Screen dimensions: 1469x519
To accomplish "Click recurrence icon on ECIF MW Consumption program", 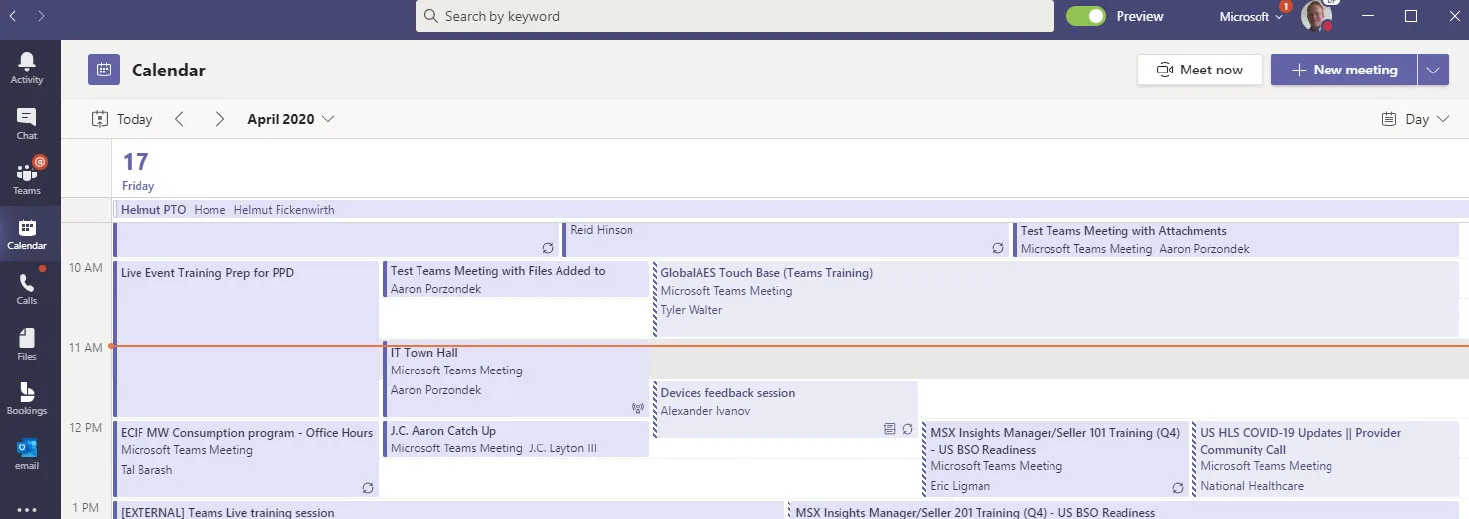I will click(368, 488).
